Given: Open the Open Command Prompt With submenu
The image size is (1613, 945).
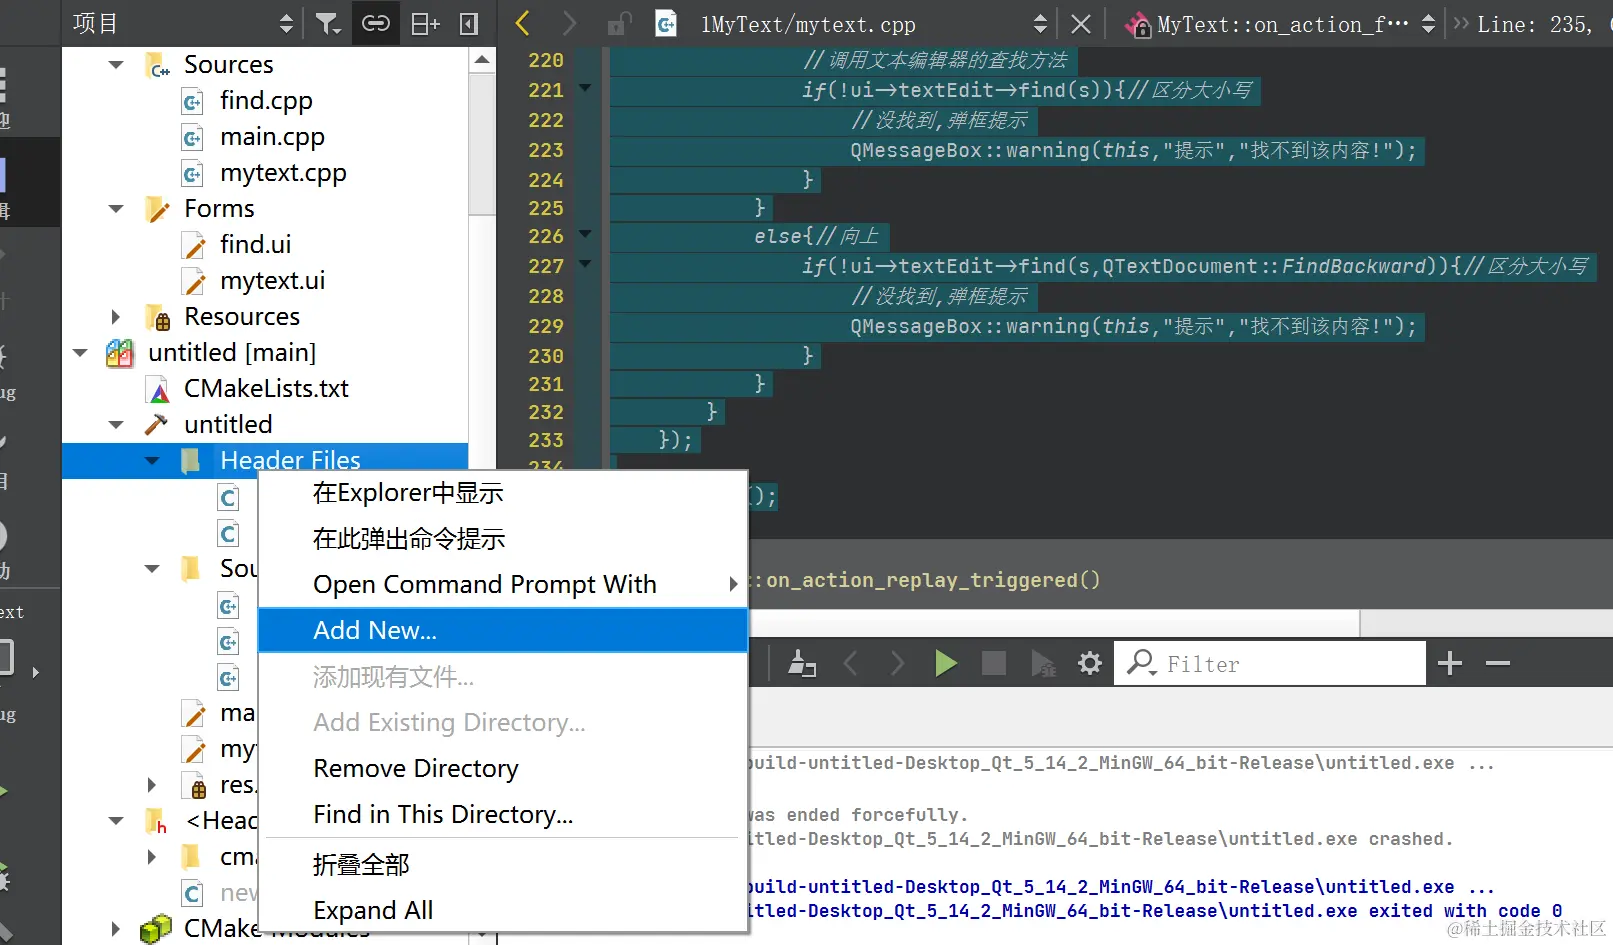Looking at the screenshot, I should pos(503,584).
